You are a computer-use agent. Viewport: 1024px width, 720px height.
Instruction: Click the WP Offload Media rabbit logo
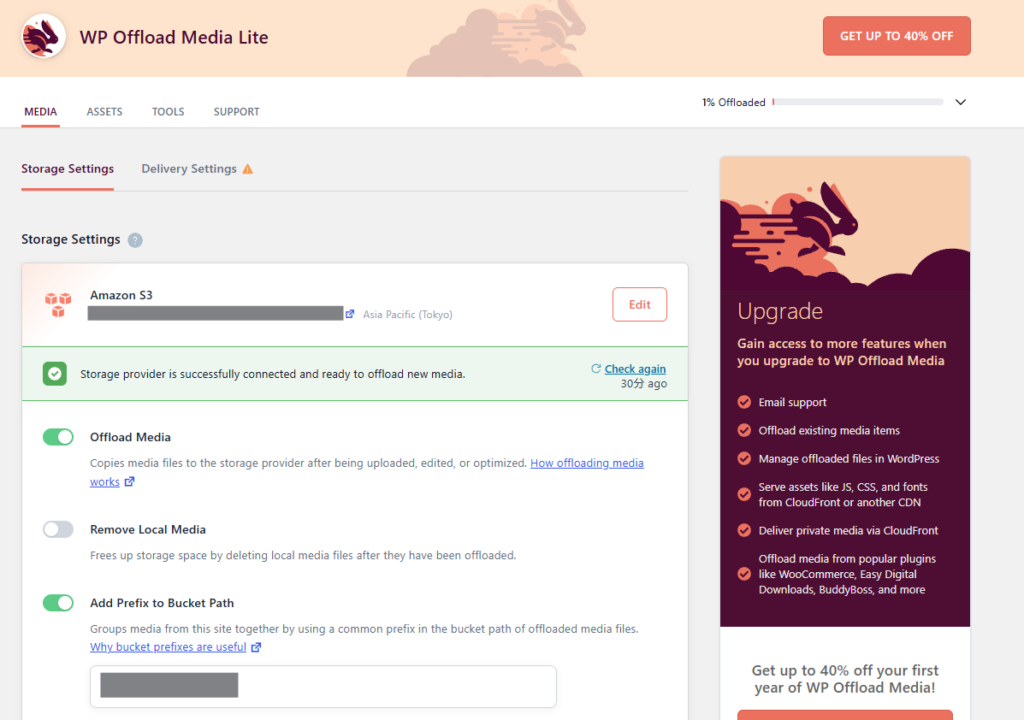coord(43,37)
